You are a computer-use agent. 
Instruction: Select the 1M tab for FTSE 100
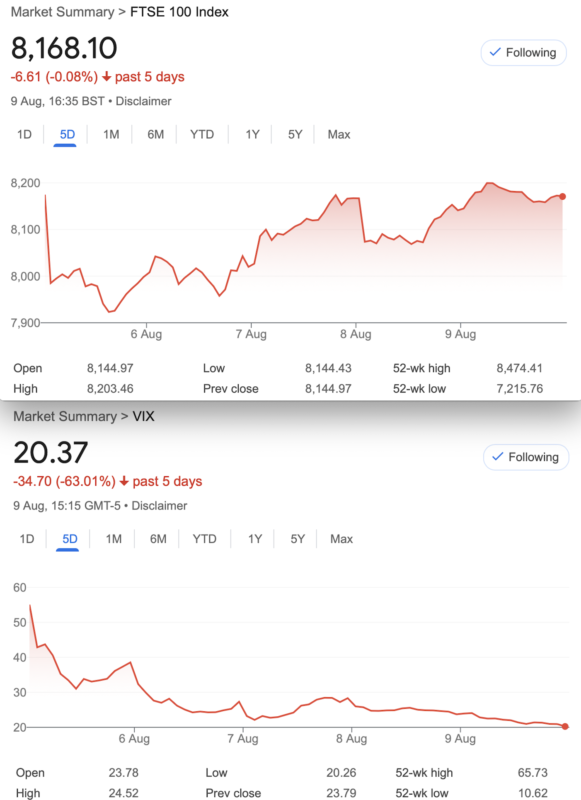[111, 135]
